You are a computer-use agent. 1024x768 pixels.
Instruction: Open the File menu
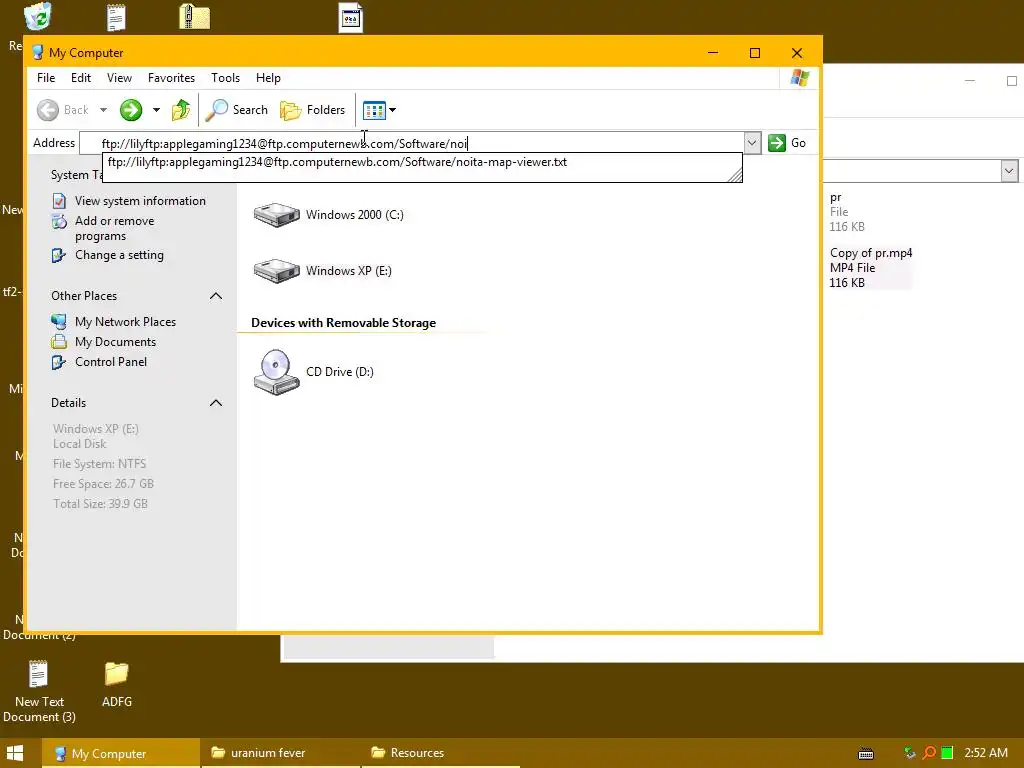coord(46,78)
